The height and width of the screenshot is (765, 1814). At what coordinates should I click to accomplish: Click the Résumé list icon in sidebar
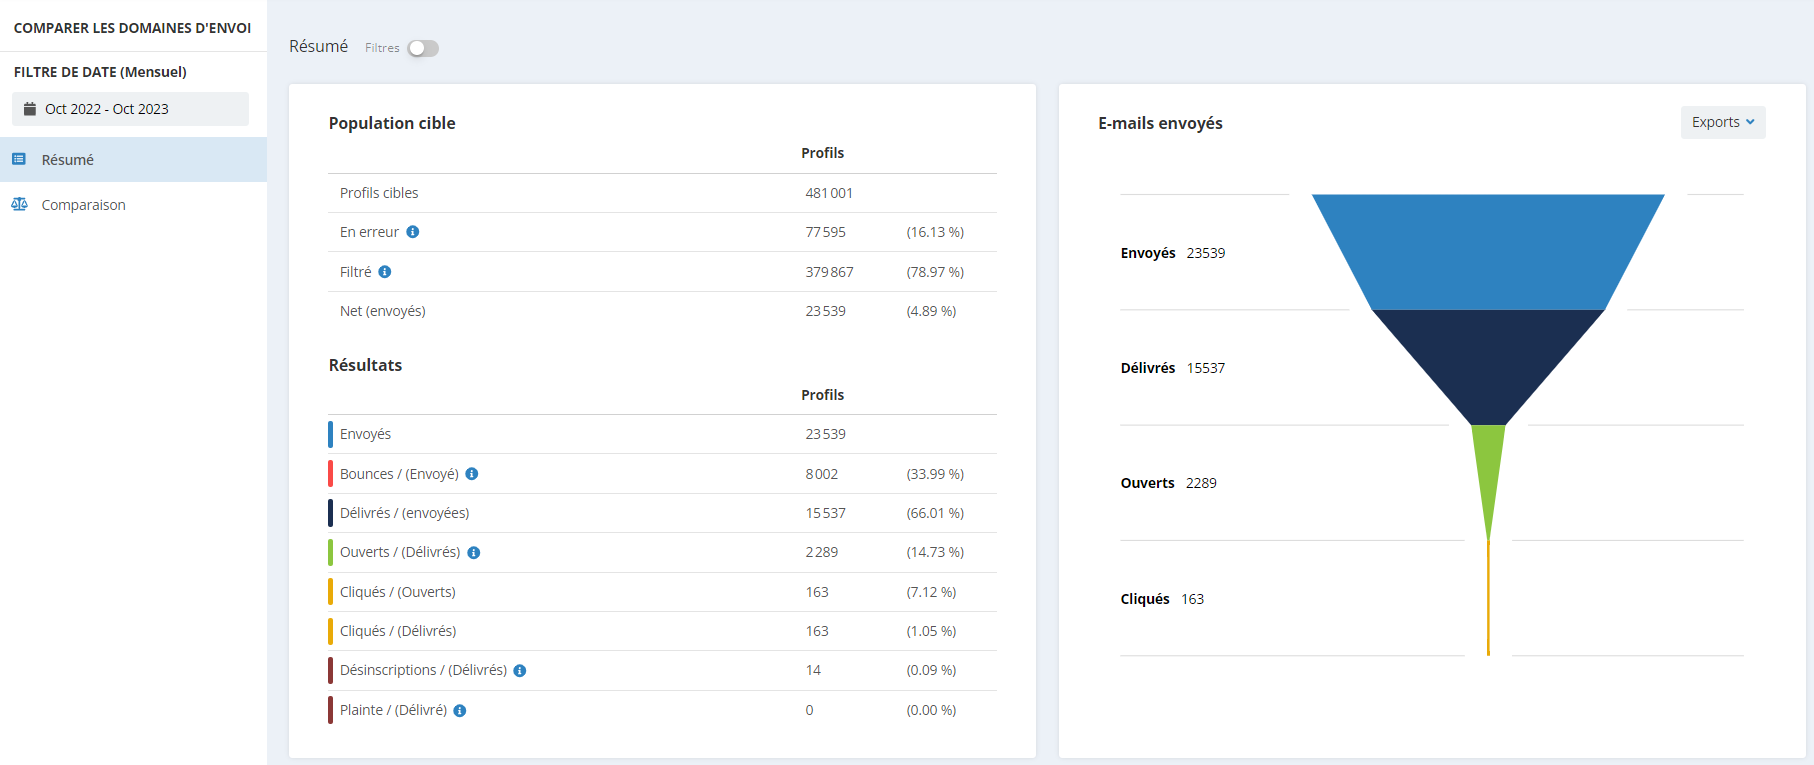click(19, 159)
